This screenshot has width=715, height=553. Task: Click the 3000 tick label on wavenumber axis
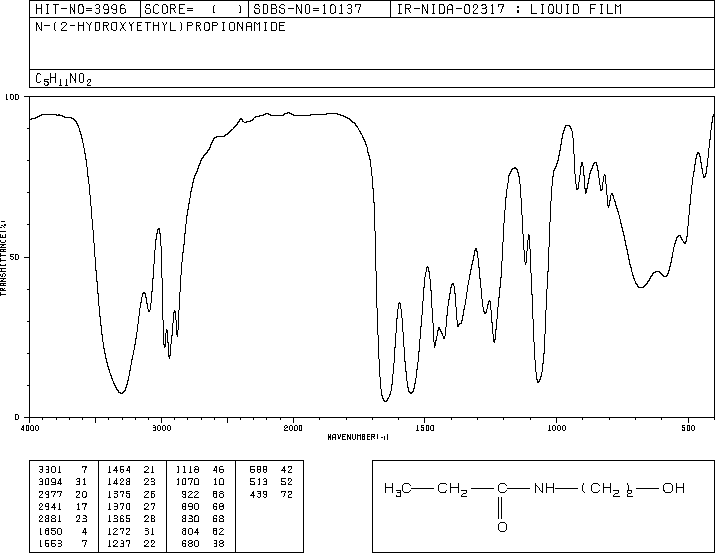pos(161,428)
